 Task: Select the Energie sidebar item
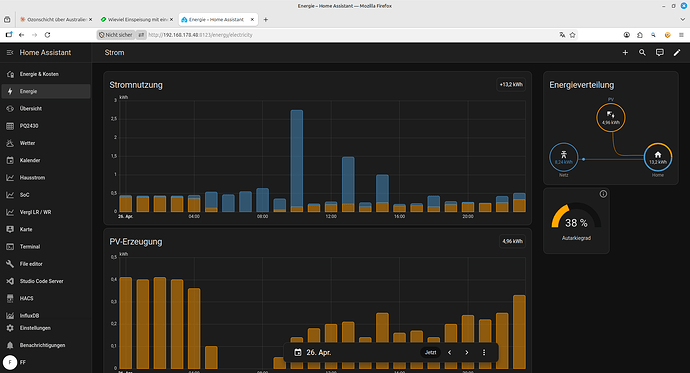pos(46,91)
